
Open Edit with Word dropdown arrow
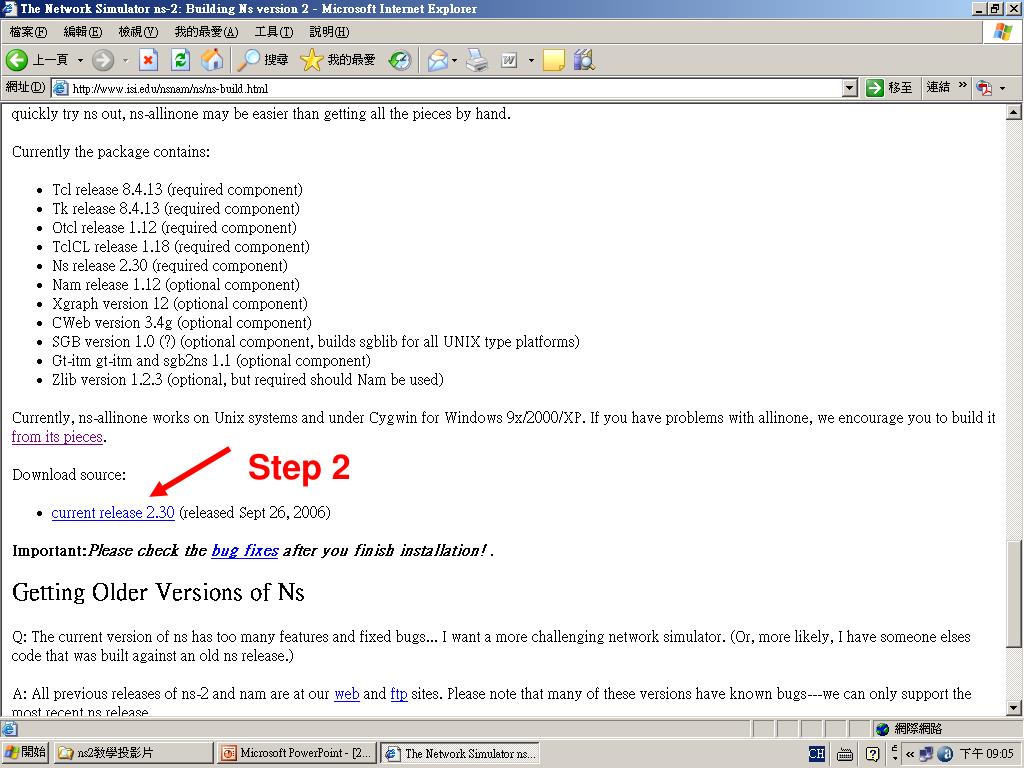pyautogui.click(x=531, y=60)
